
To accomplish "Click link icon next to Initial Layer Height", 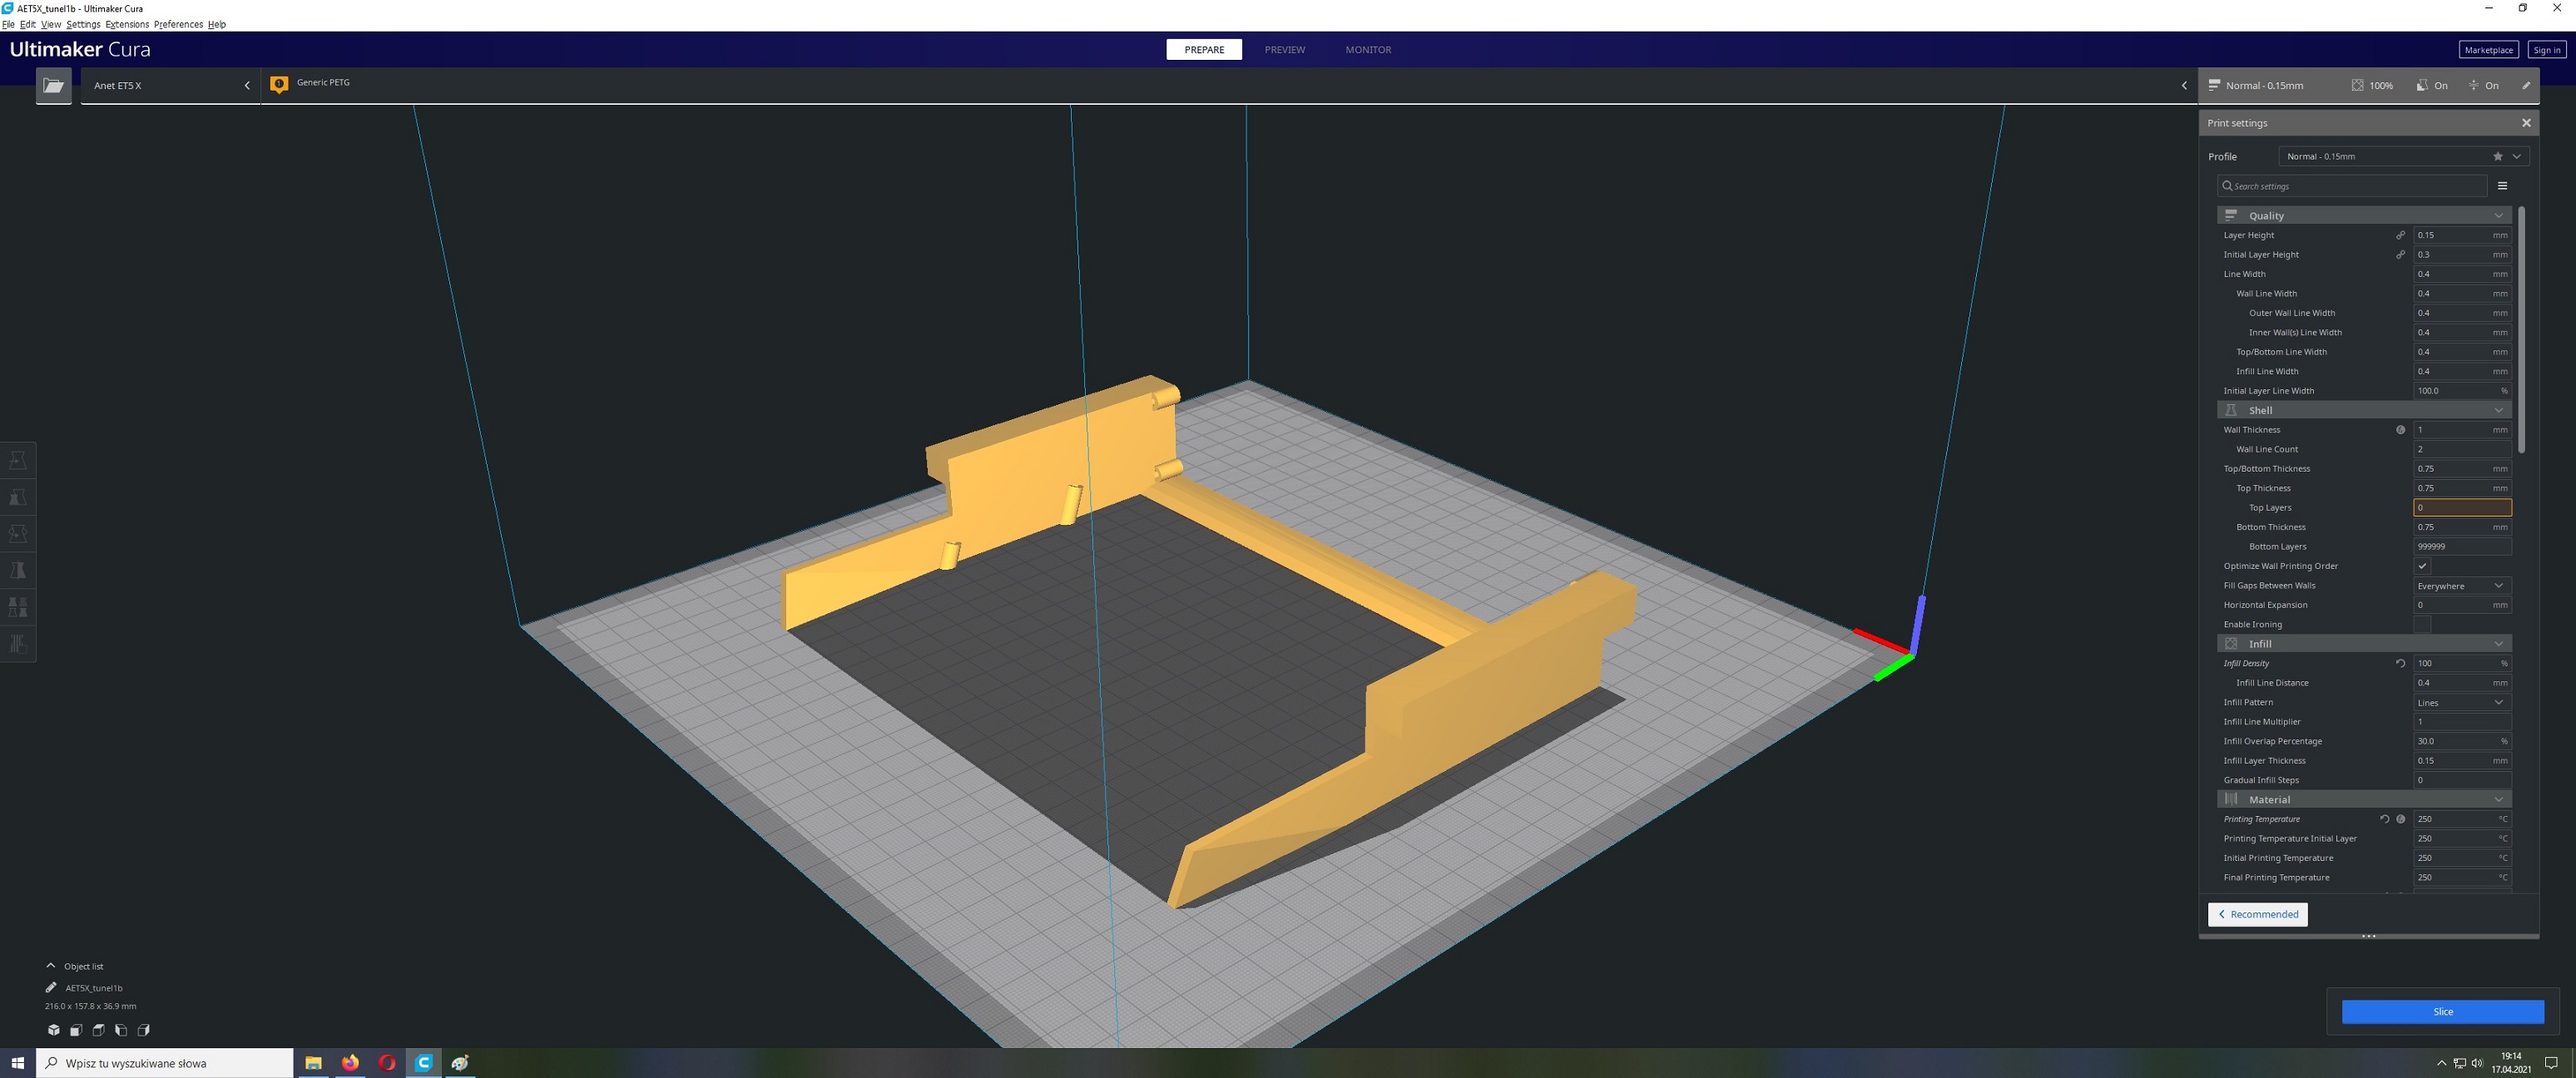I will (x=2400, y=255).
